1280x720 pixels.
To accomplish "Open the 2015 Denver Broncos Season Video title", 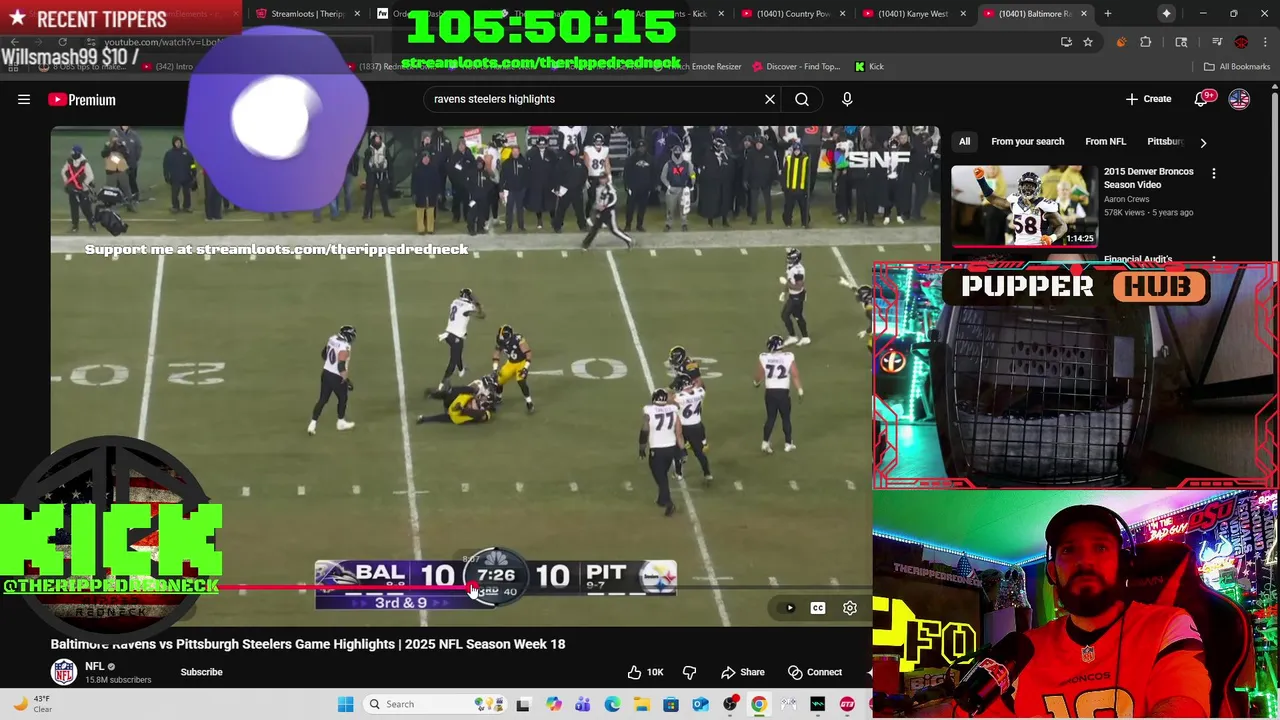I will 1149,178.
